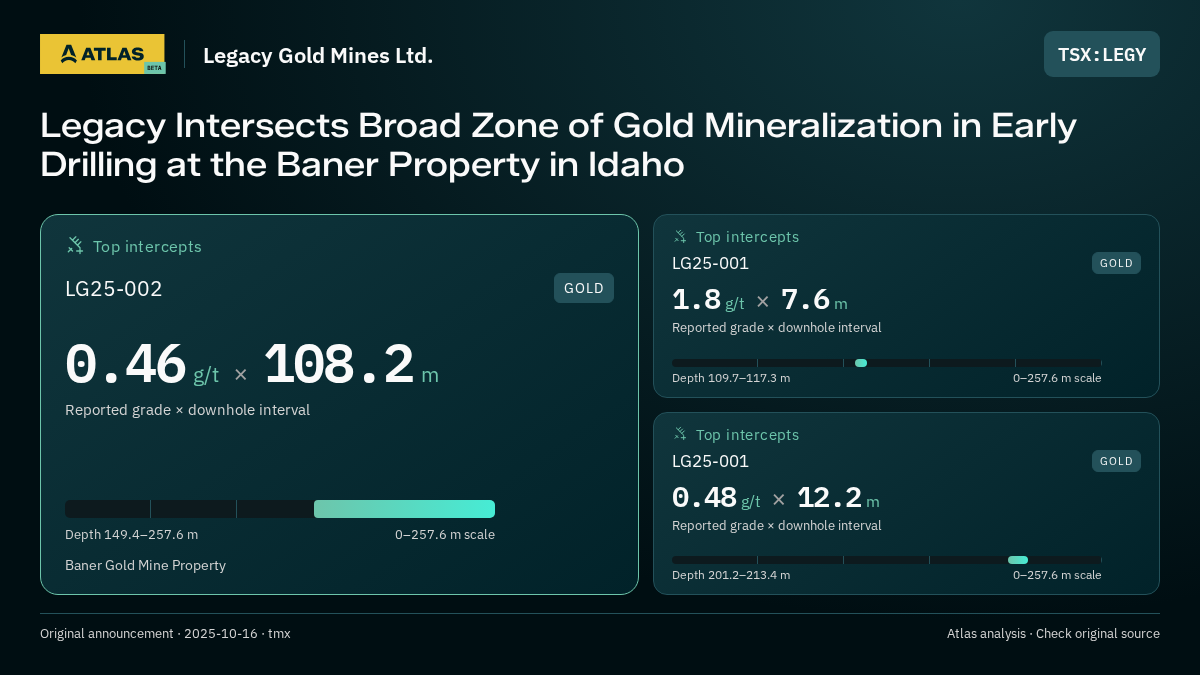Click the GOLD tag on the LG25-002 card
Viewport: 1200px width, 675px height.
[584, 288]
